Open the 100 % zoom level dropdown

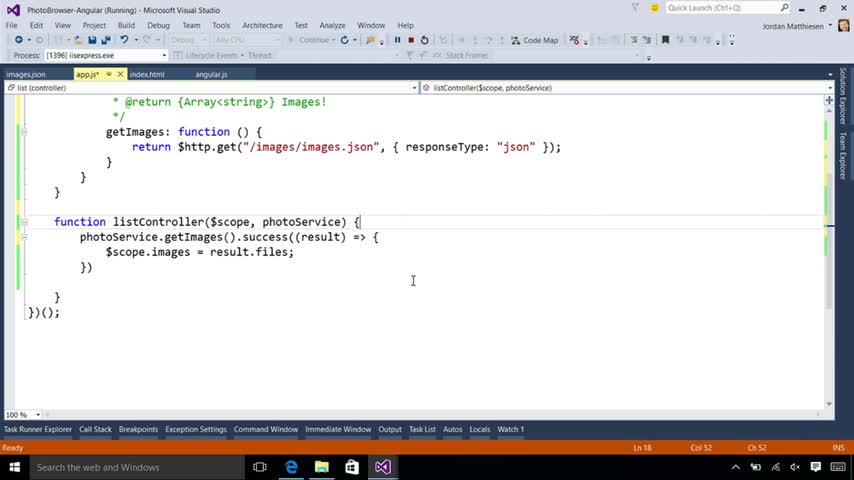tap(38, 415)
